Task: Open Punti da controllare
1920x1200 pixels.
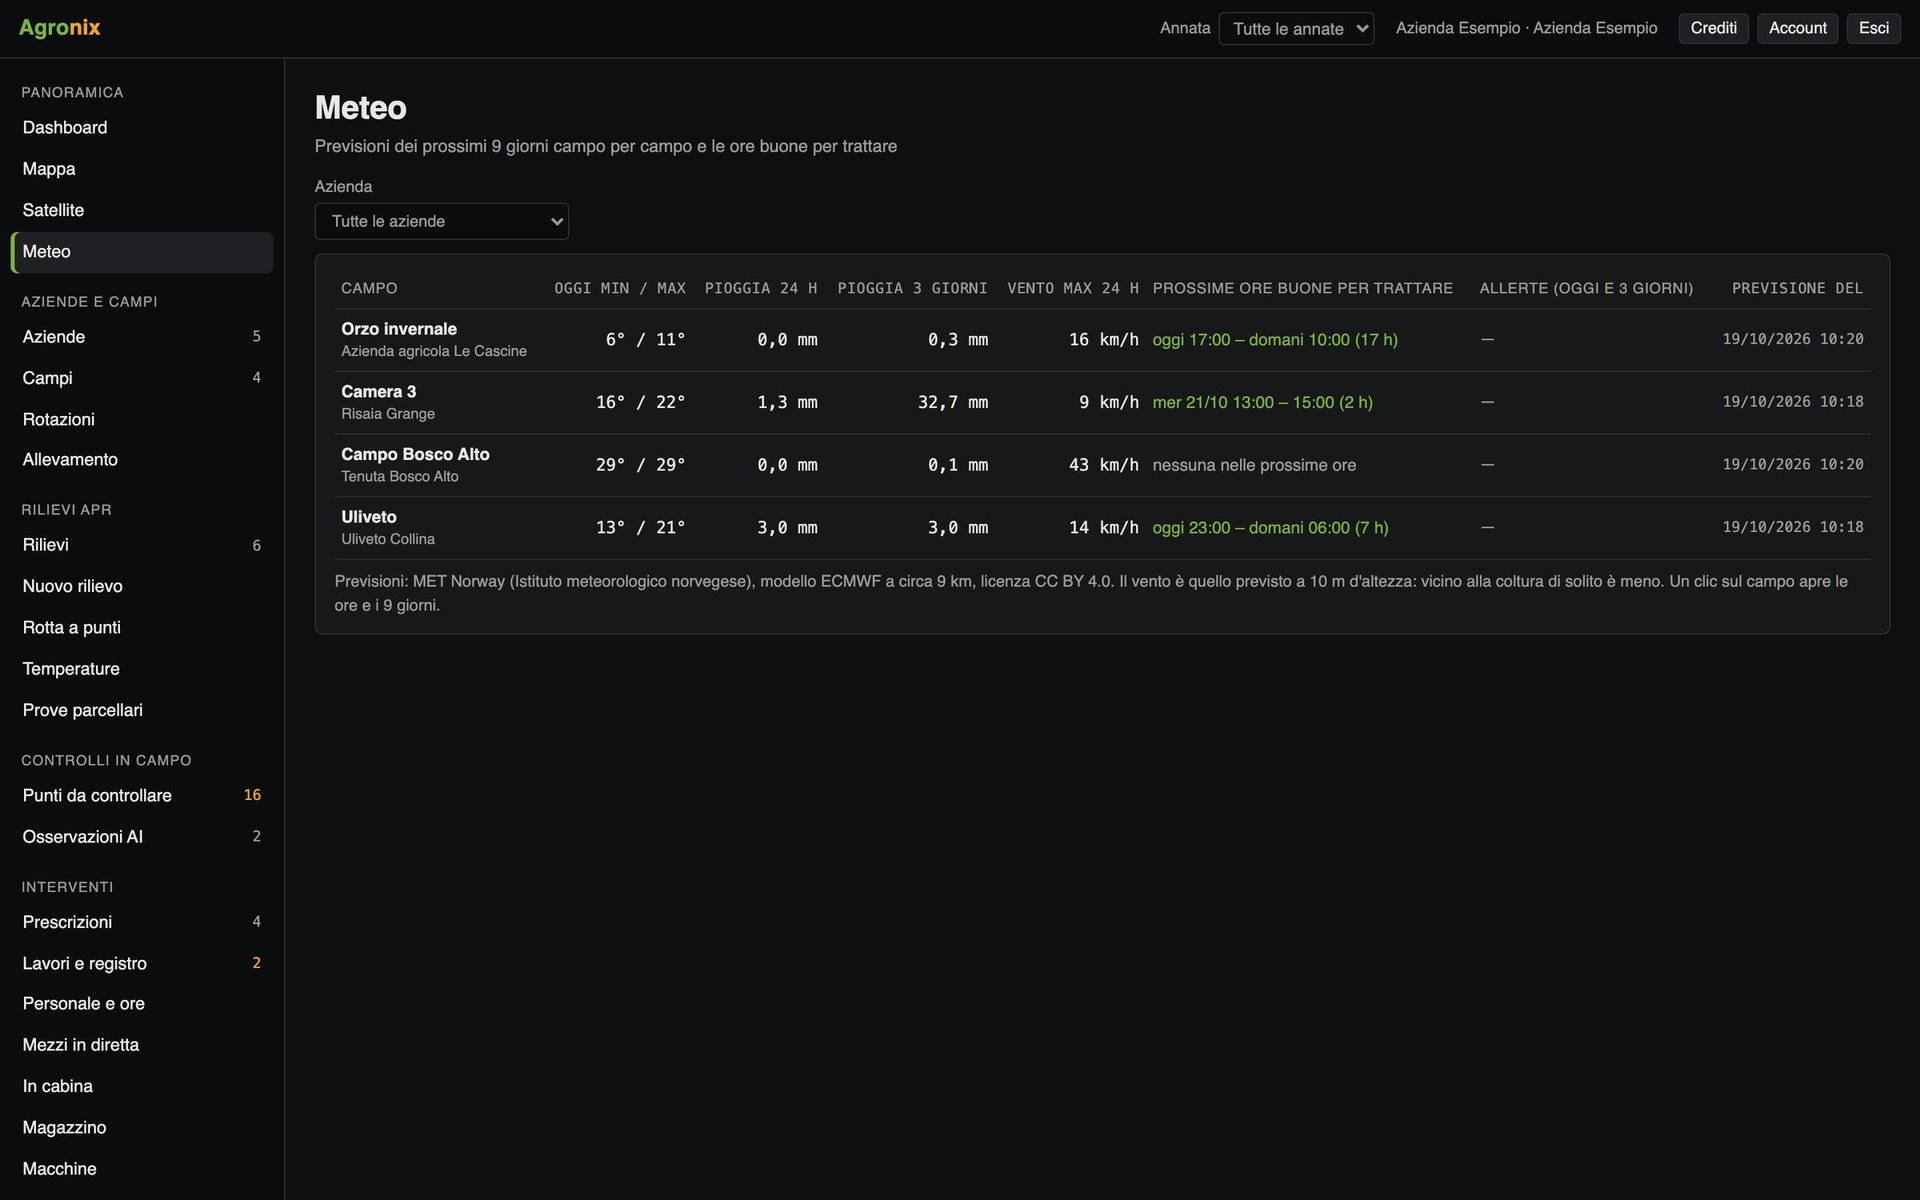Action: coord(142,796)
